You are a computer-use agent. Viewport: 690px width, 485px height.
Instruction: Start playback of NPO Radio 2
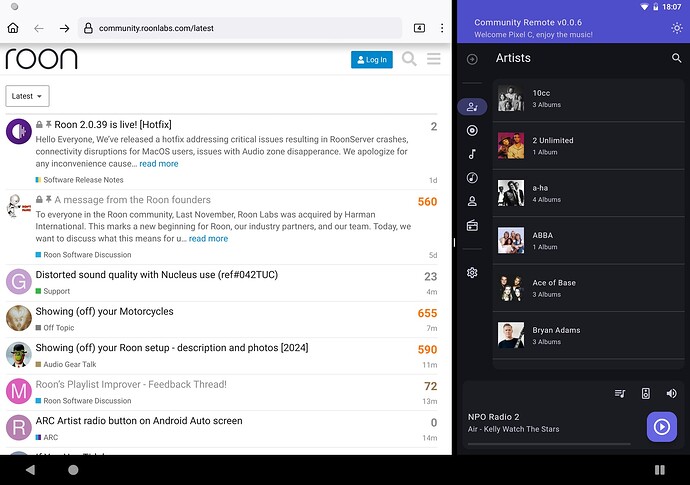(662, 426)
